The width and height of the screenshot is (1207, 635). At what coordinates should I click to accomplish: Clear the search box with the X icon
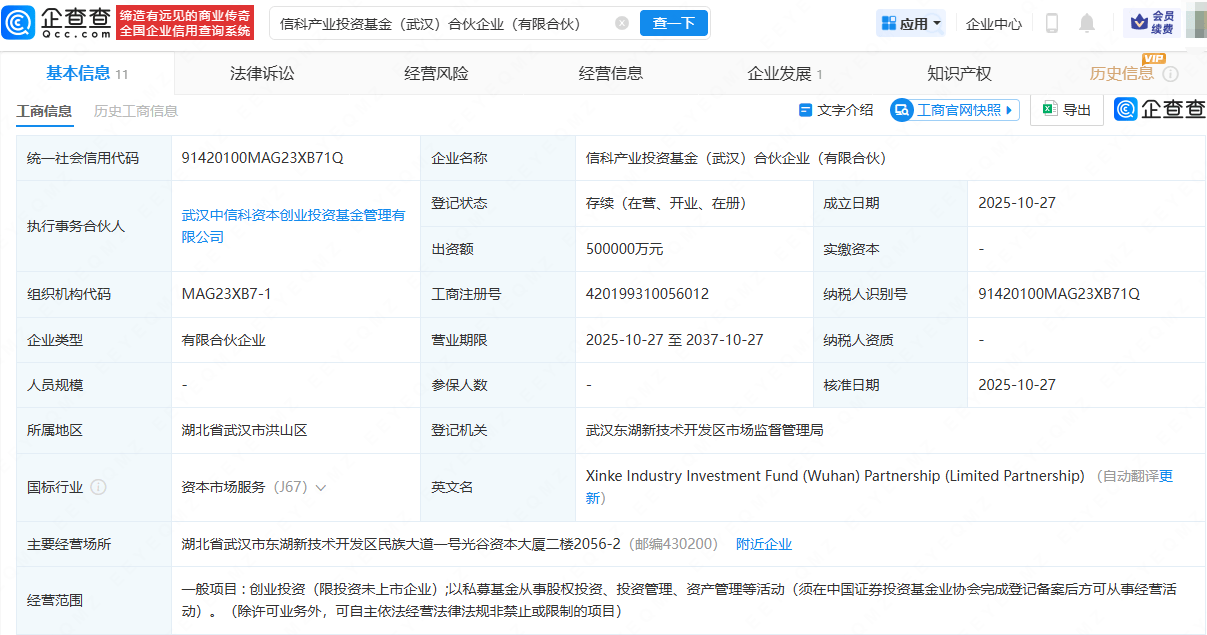(x=622, y=23)
